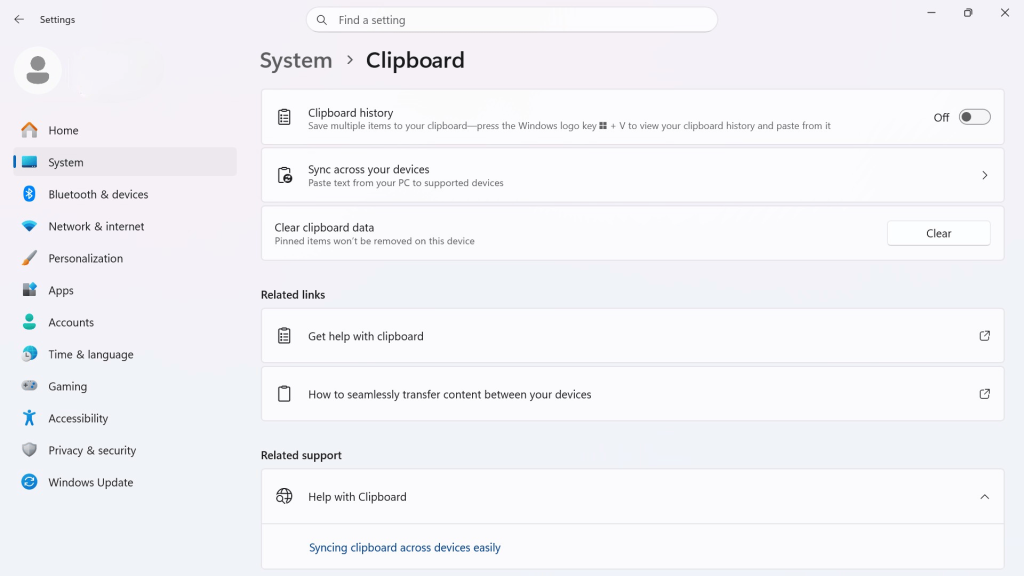Click the Clear clipboard data button

[938, 233]
